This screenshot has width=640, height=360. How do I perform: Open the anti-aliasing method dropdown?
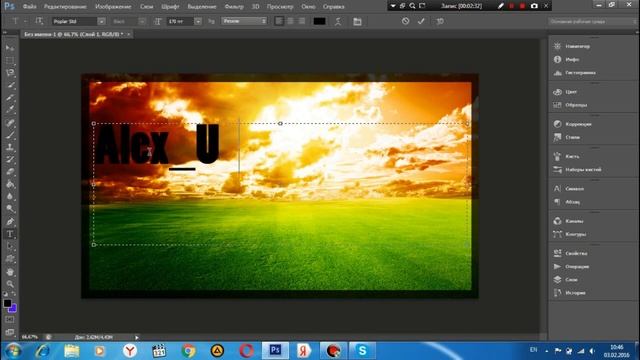pos(244,21)
